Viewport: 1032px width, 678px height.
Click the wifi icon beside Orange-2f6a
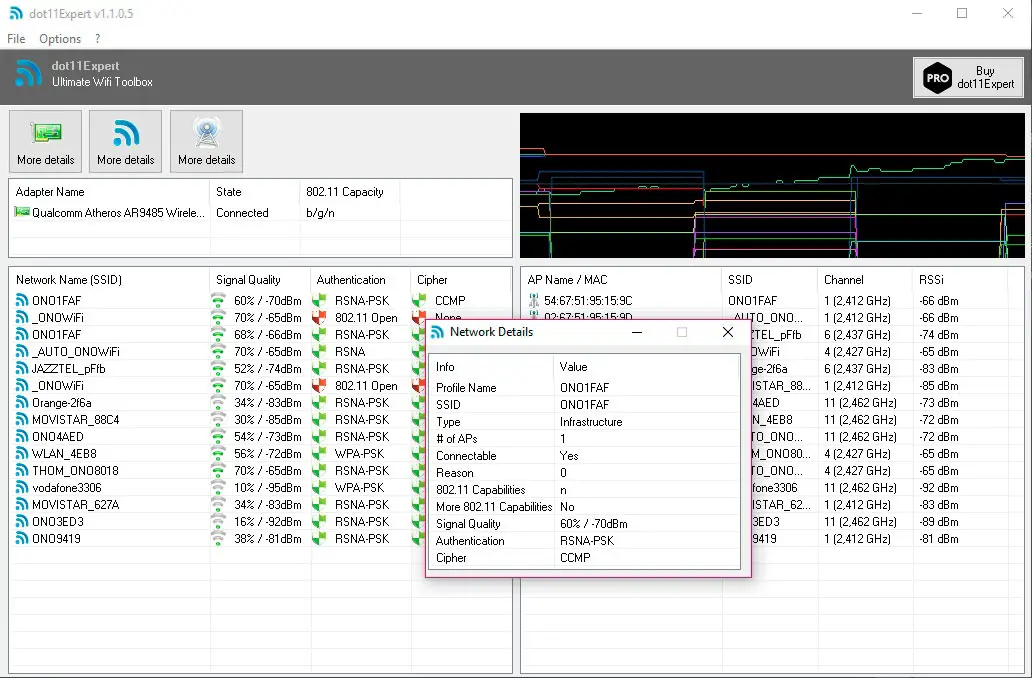click(x=22, y=403)
